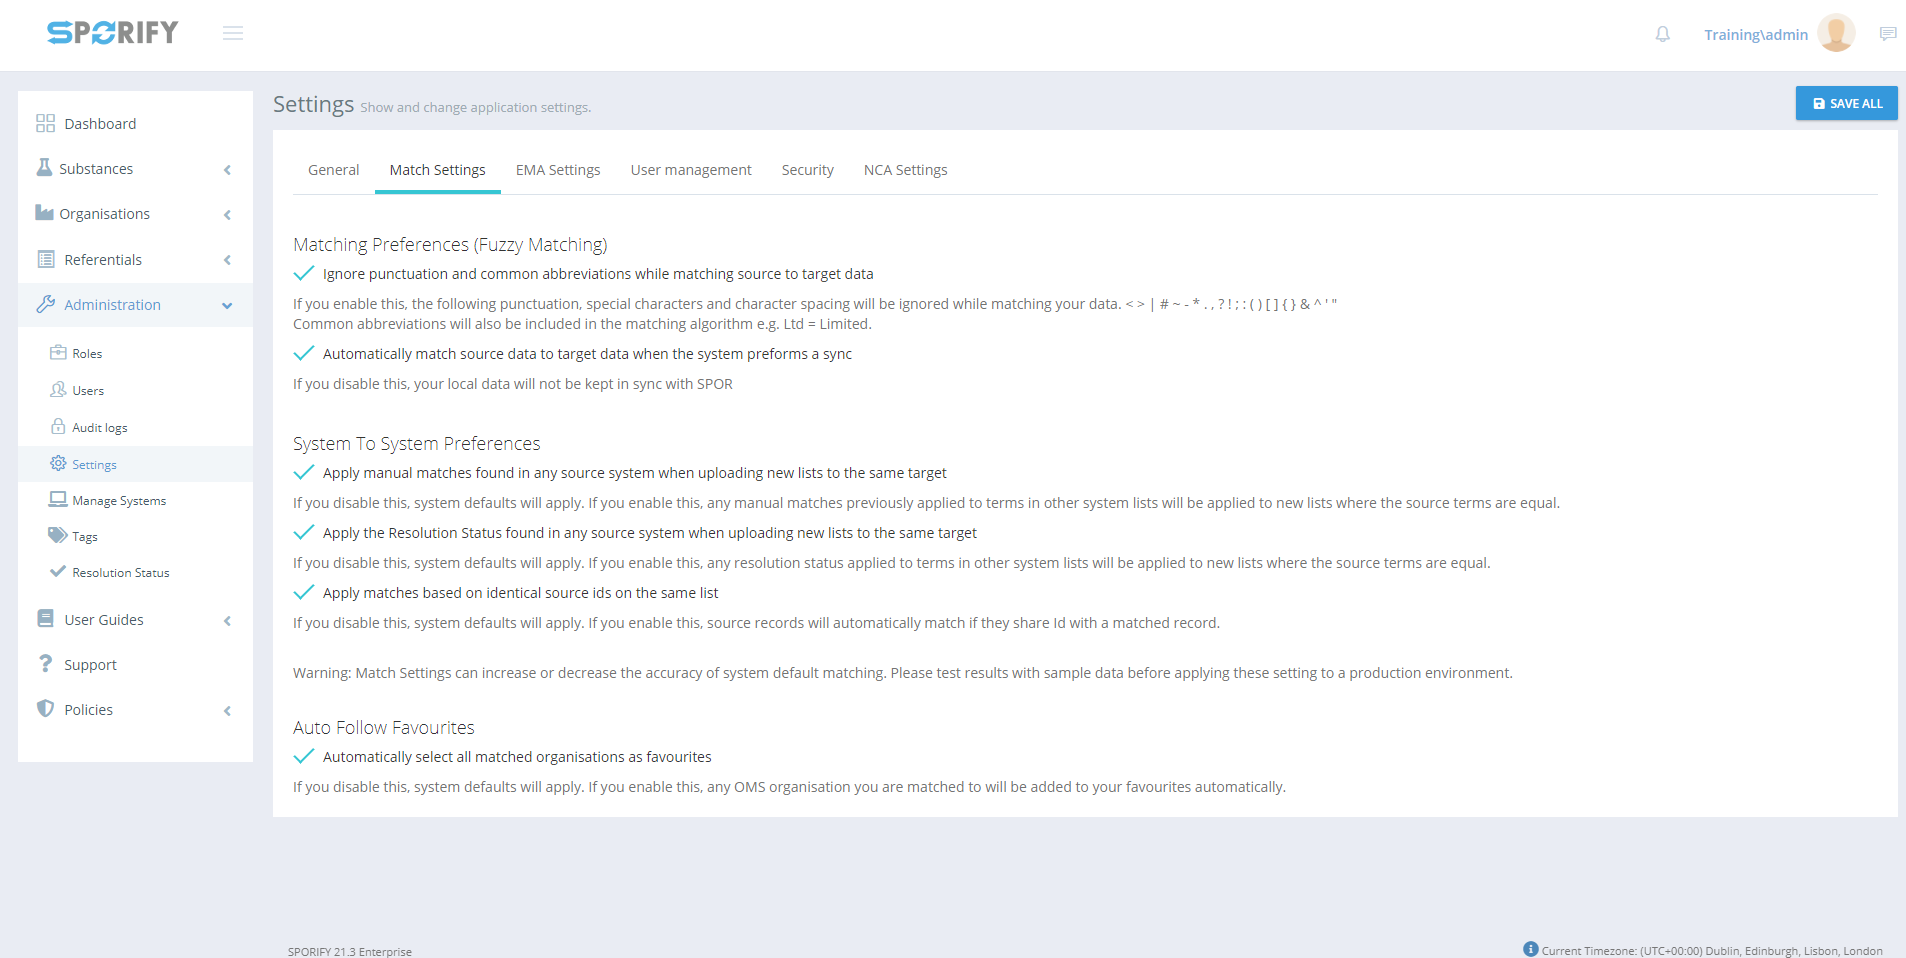Open the Security tab

pyautogui.click(x=807, y=170)
